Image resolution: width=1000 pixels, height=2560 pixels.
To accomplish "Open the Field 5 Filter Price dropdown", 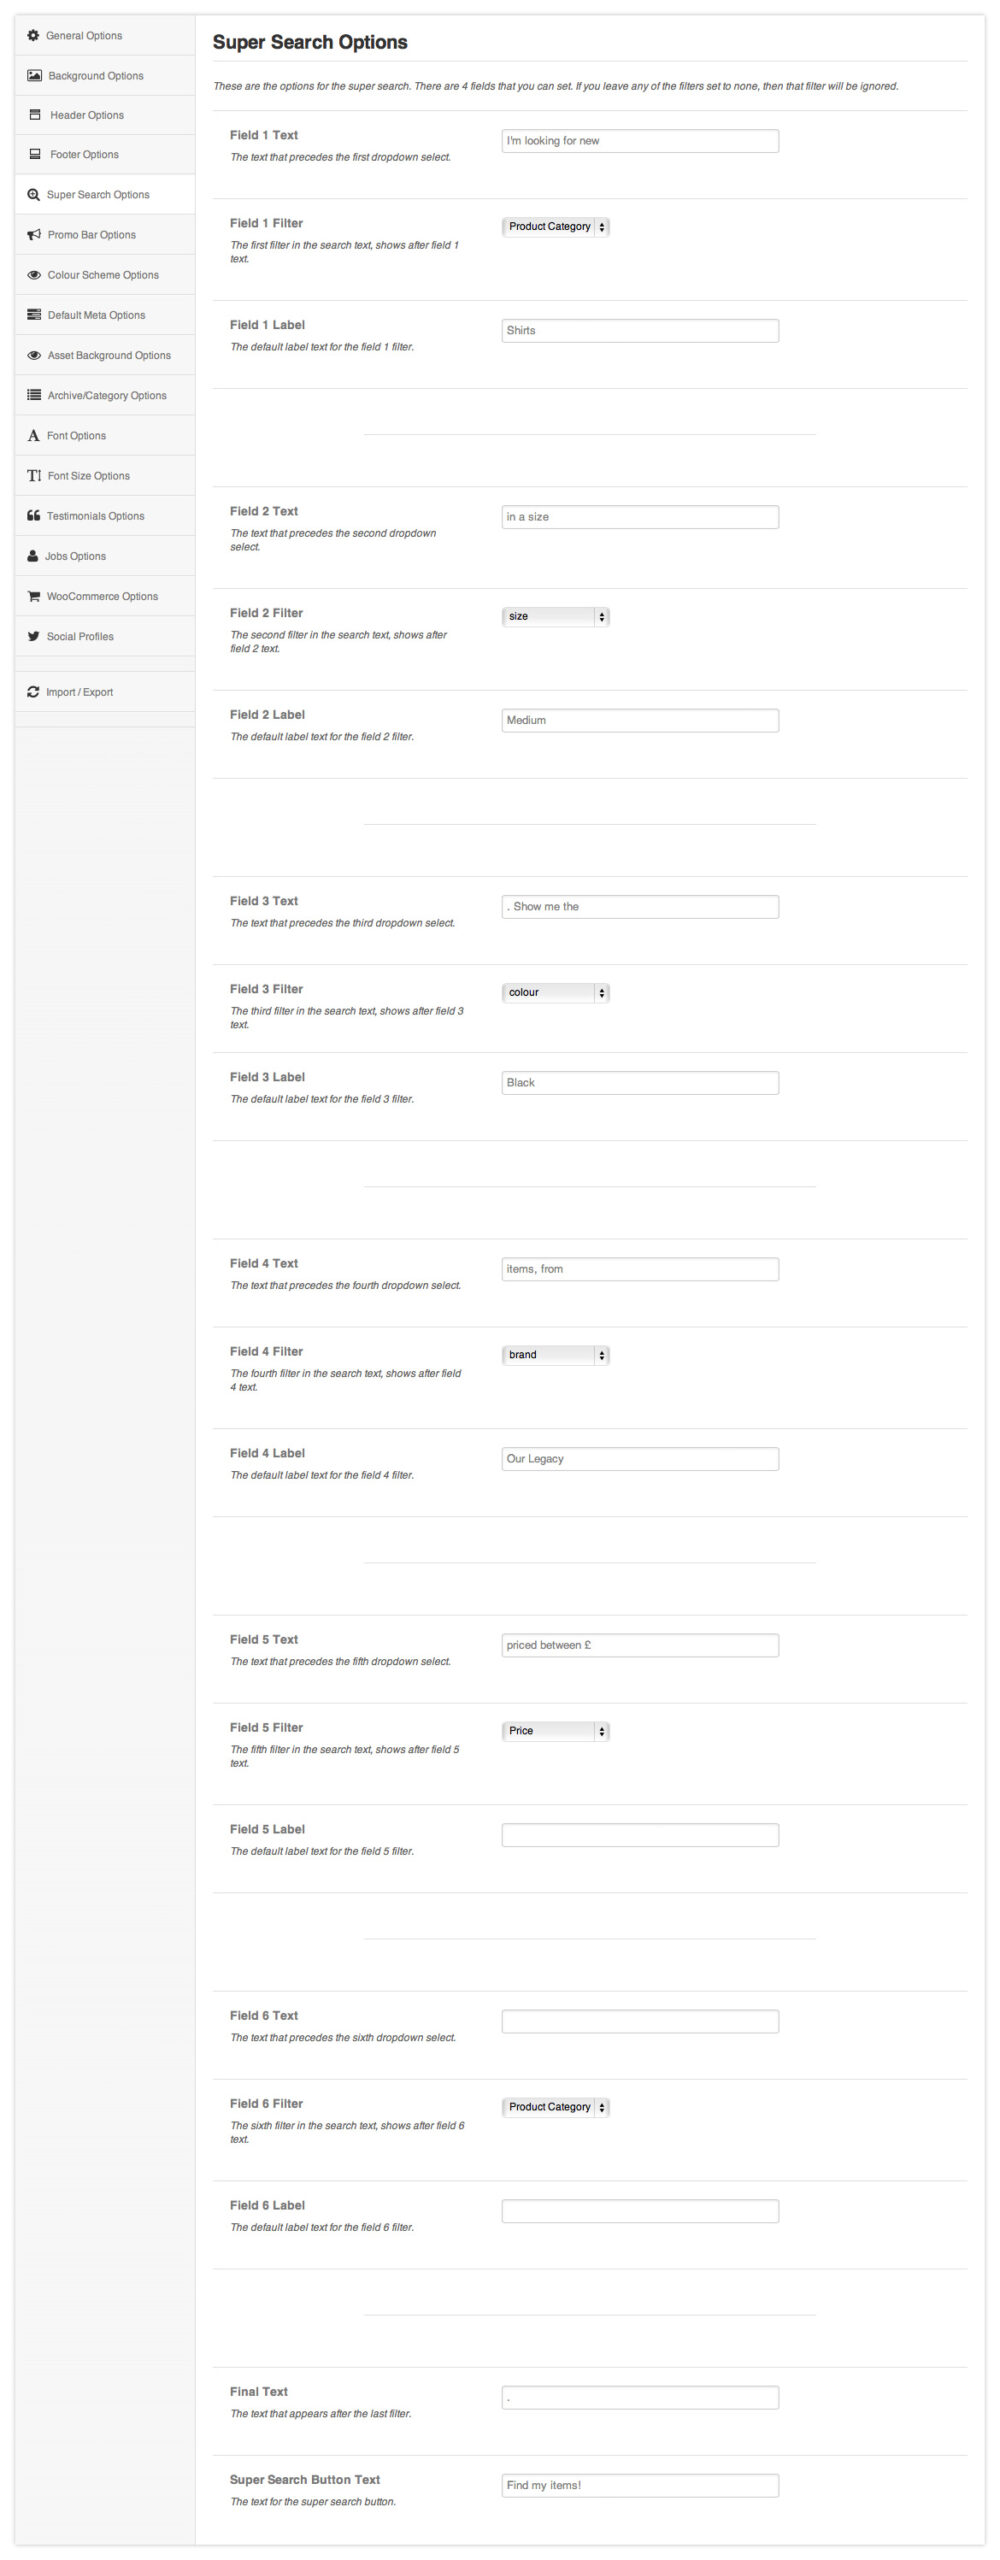I will coord(555,1731).
